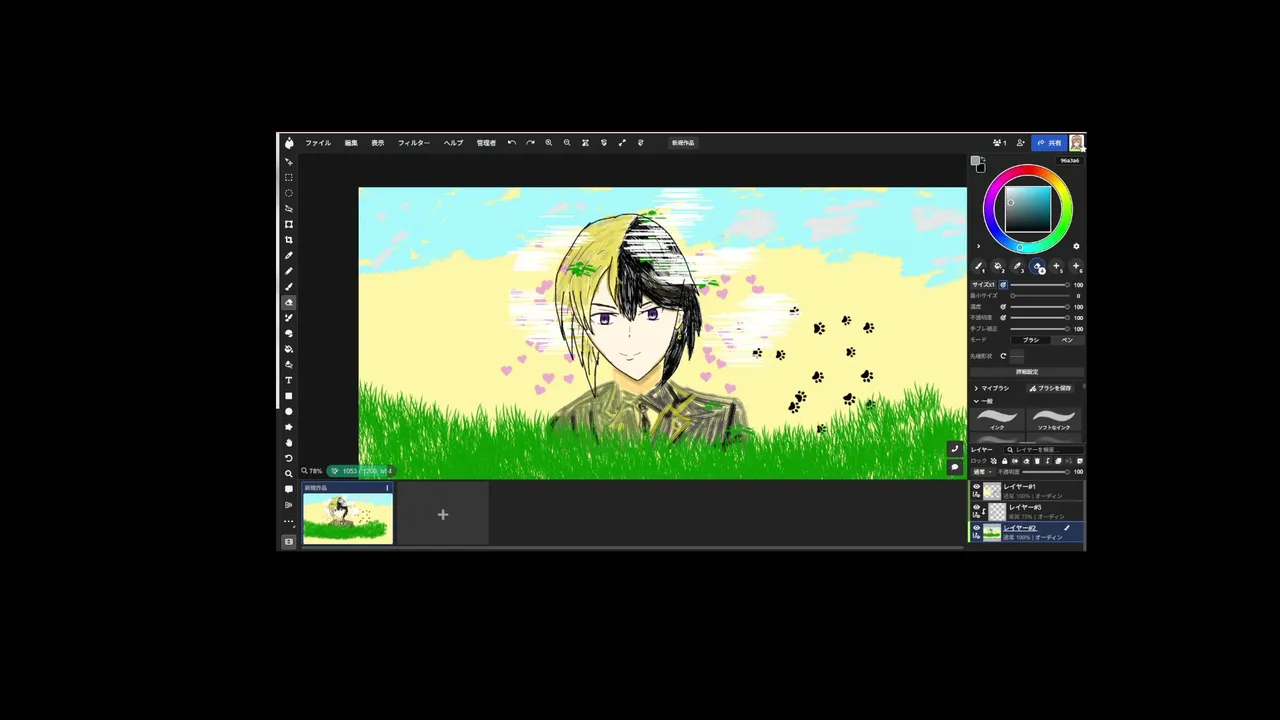Screen dimensions: 1280x720
Task: Open color wheel settings gear
Action: (1076, 246)
